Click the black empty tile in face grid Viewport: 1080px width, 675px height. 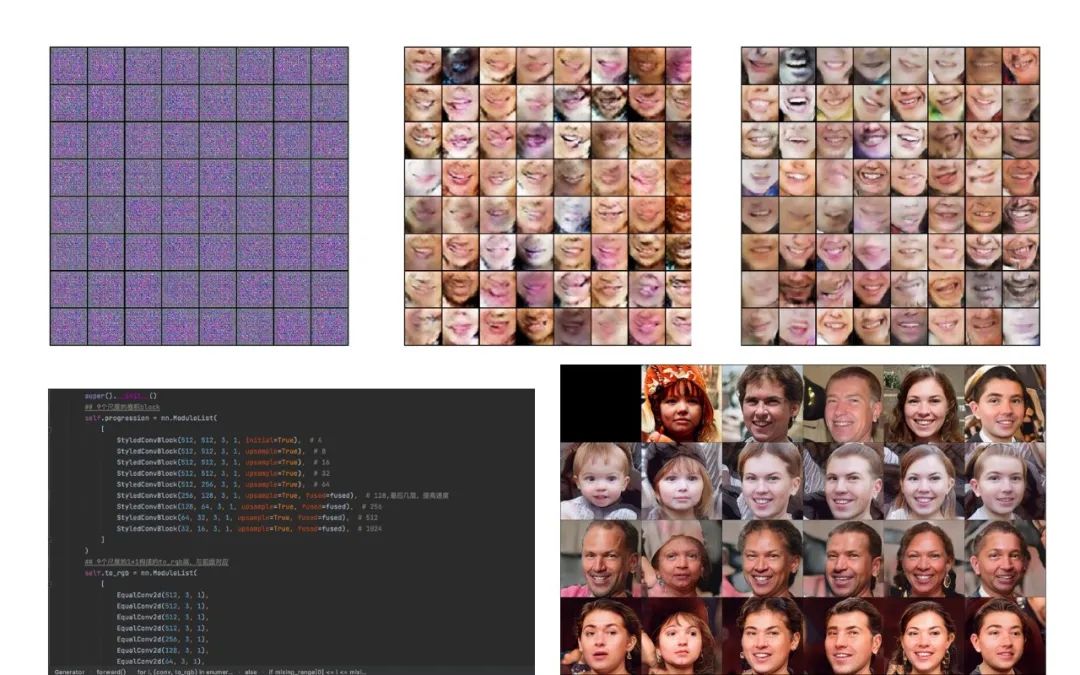601,404
